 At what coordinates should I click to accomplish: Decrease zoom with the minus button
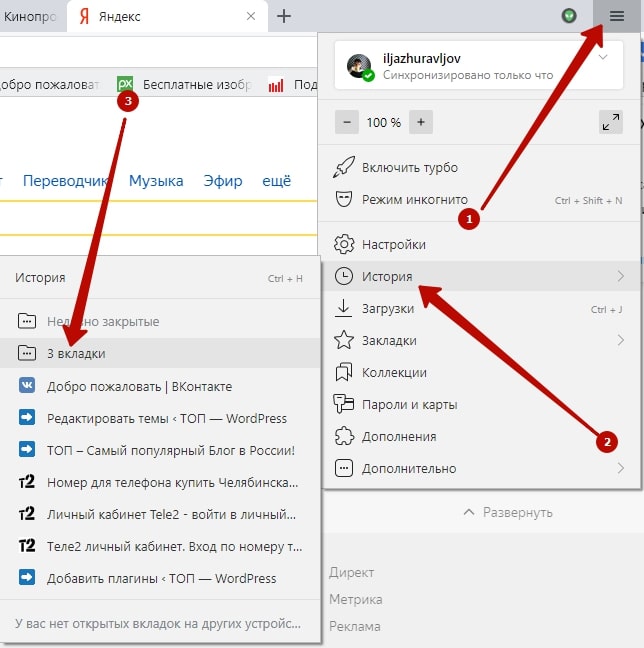tap(347, 122)
